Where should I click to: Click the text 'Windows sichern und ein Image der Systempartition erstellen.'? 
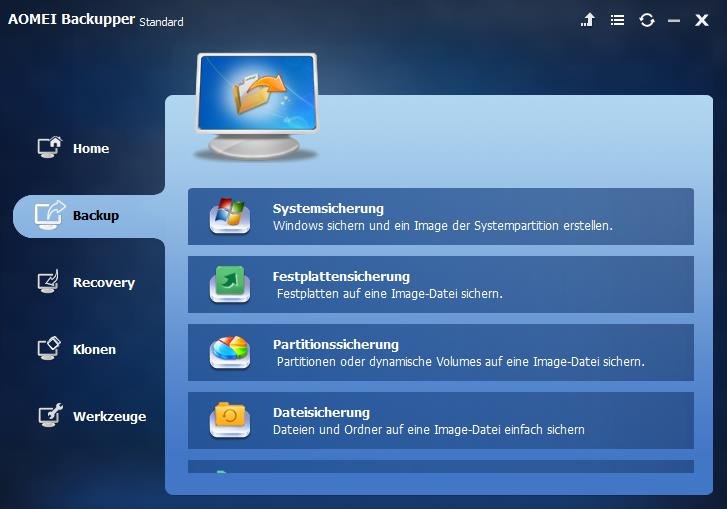click(443, 226)
